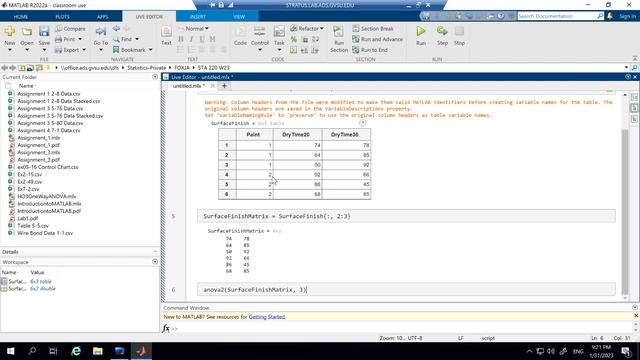The height and width of the screenshot is (360, 640).
Task: Open the table output action arrow icon
Action: click(x=362, y=123)
